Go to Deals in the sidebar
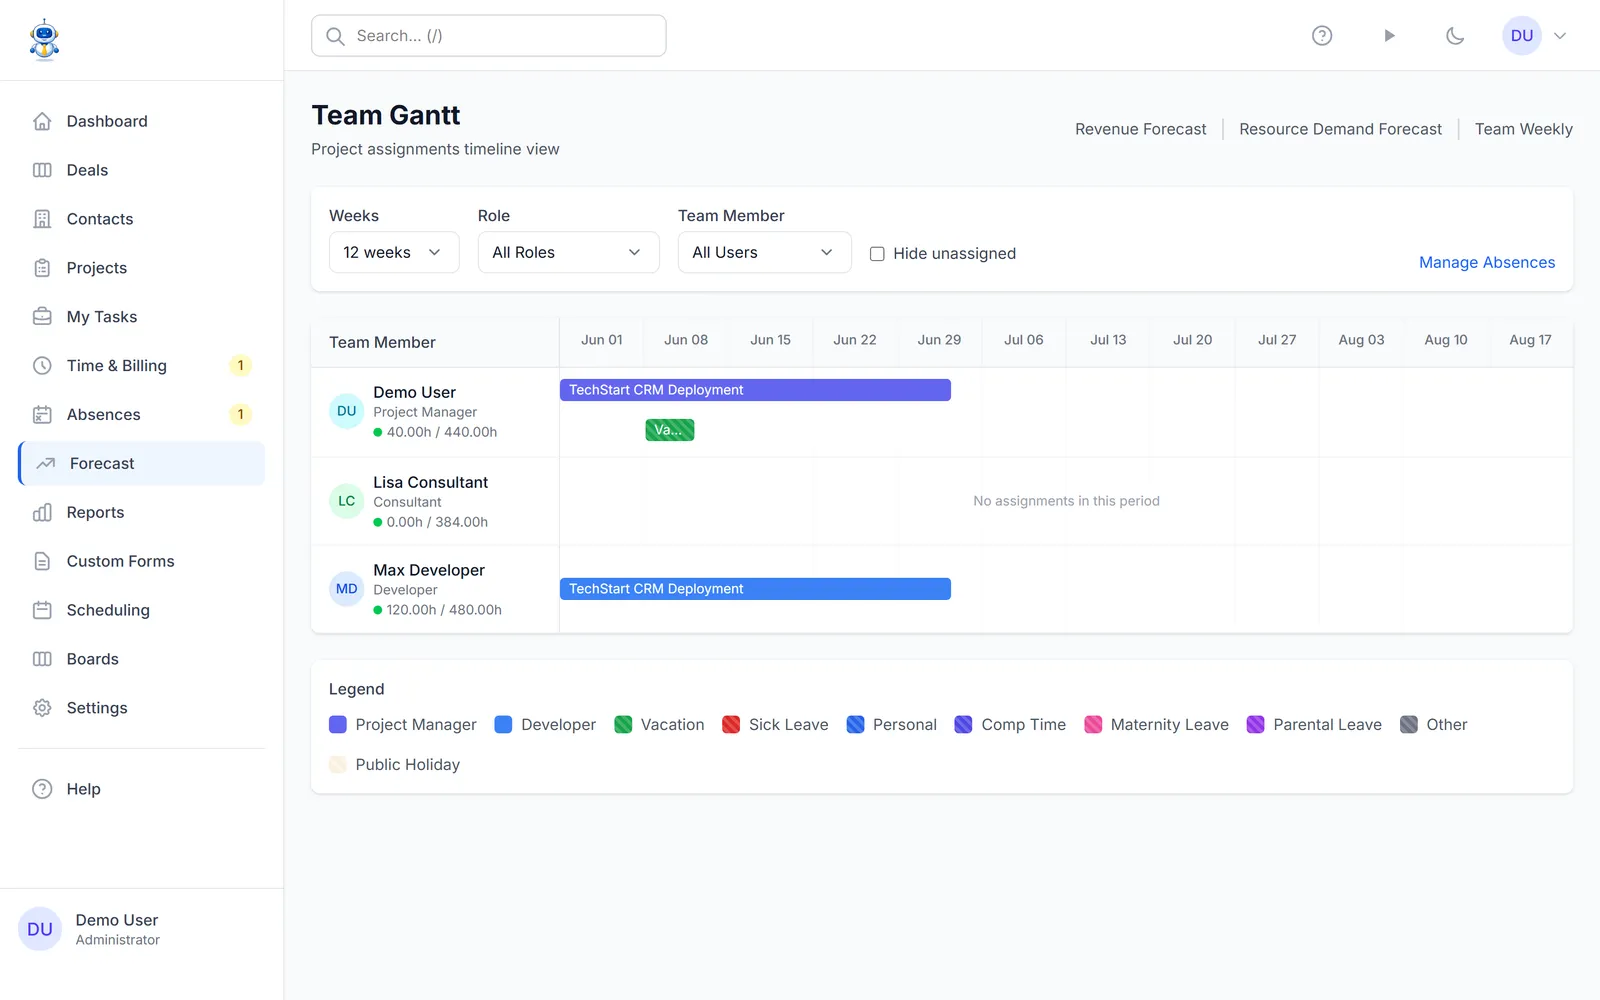Image resolution: width=1600 pixels, height=1000 pixels. [141, 170]
